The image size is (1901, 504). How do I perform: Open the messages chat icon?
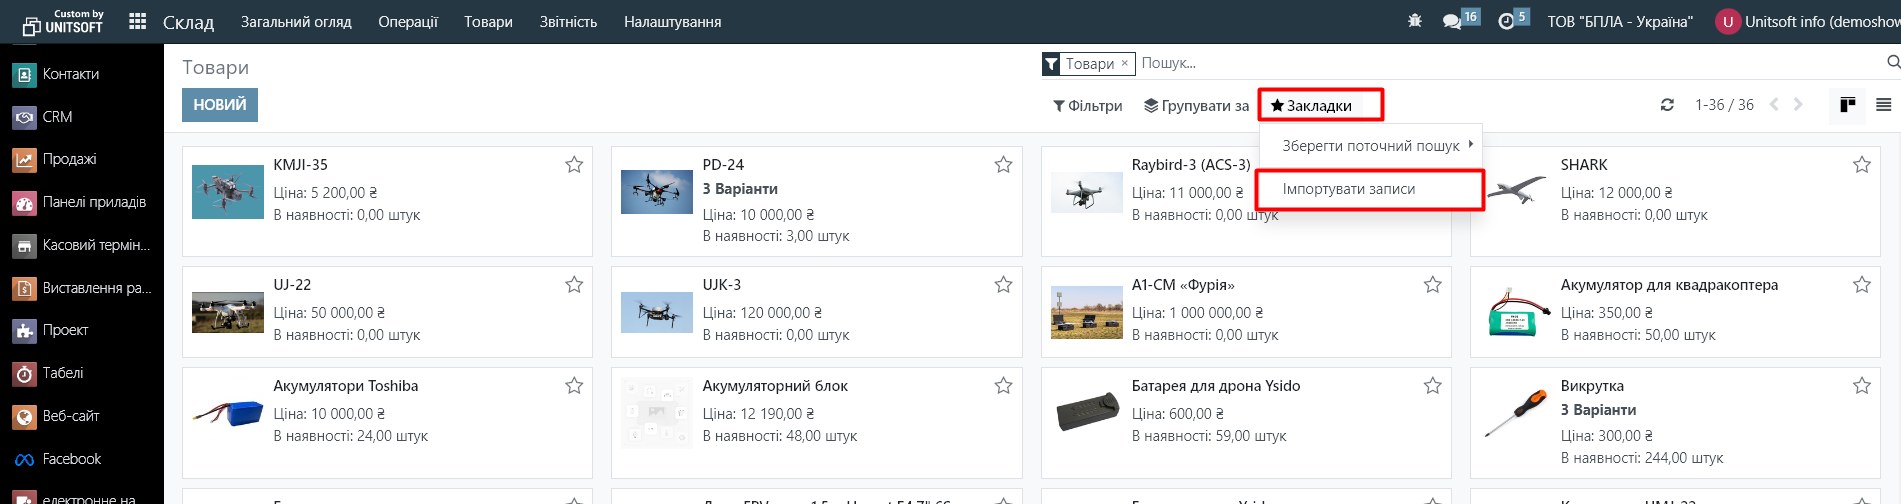[1452, 21]
